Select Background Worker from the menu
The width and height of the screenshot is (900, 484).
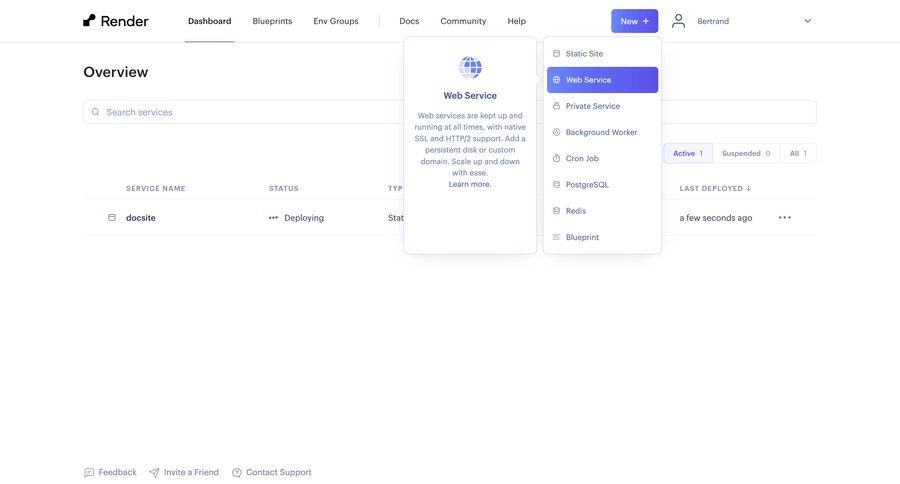coord(601,132)
